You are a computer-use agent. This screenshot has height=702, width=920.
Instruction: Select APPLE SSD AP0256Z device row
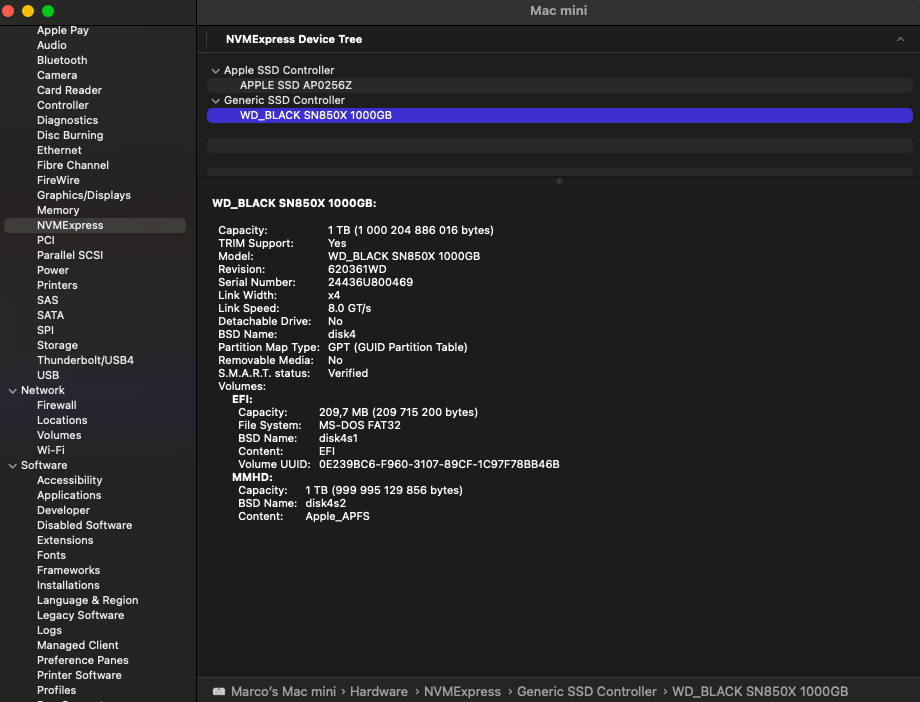560,85
